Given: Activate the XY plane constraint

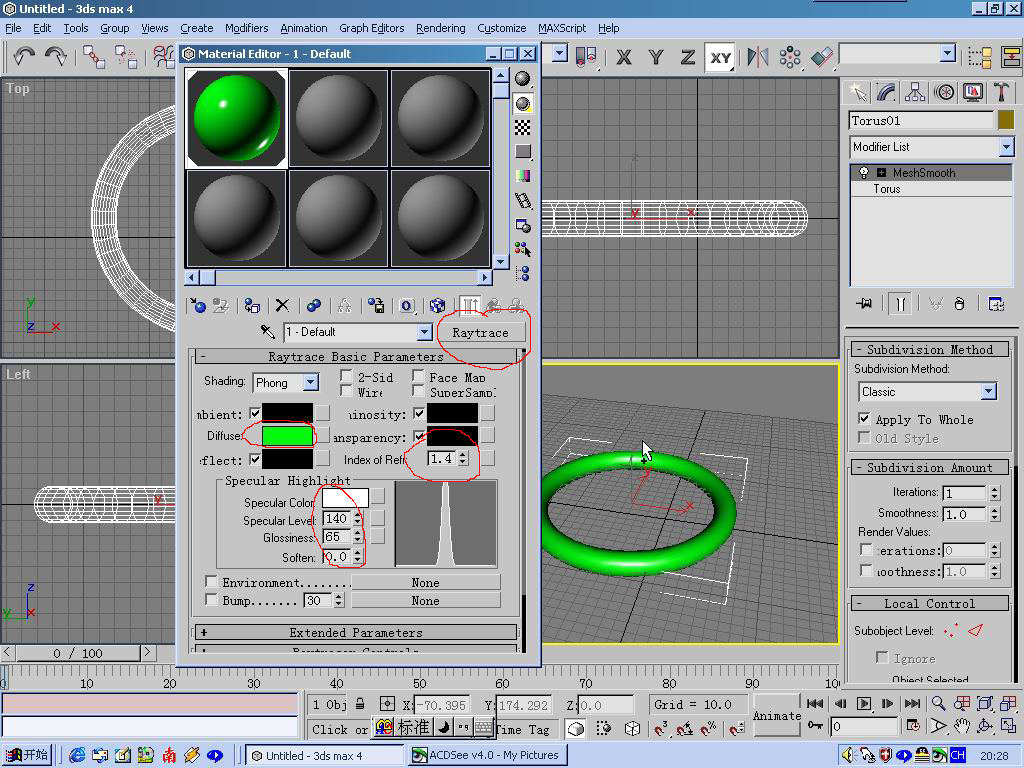Looking at the screenshot, I should (720, 57).
